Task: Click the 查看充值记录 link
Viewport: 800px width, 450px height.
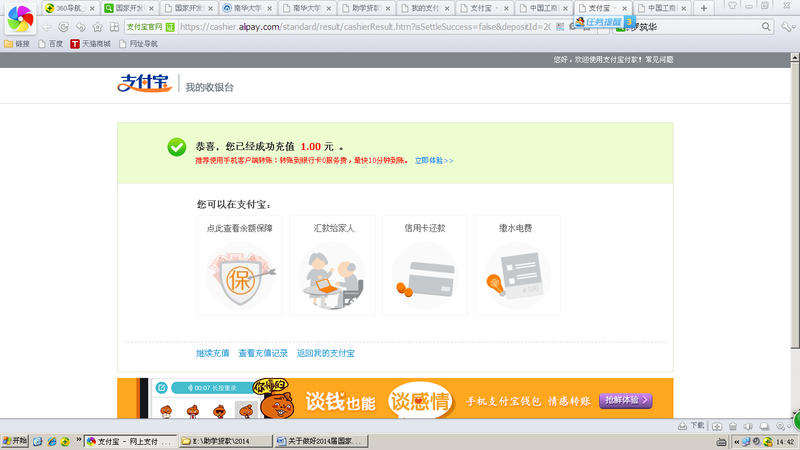Action: 263,353
